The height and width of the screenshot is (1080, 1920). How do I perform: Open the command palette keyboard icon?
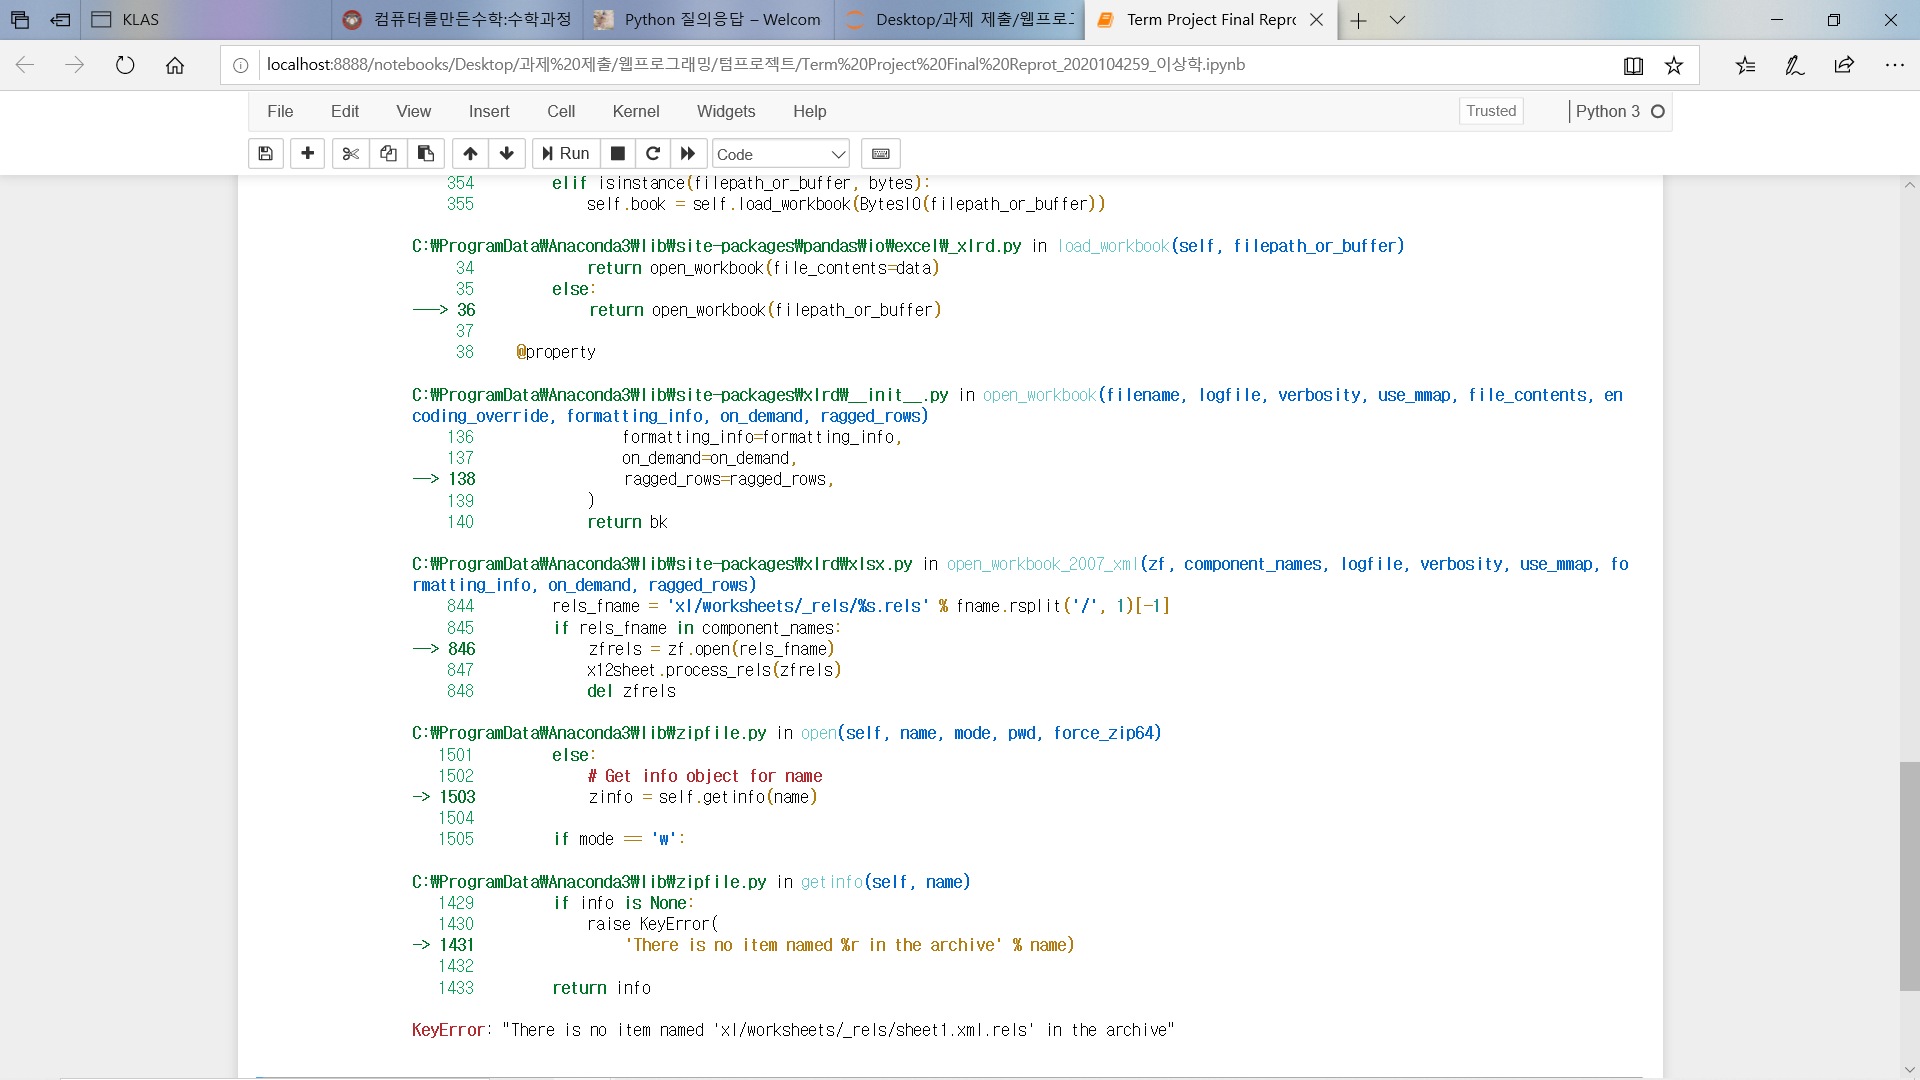881,153
